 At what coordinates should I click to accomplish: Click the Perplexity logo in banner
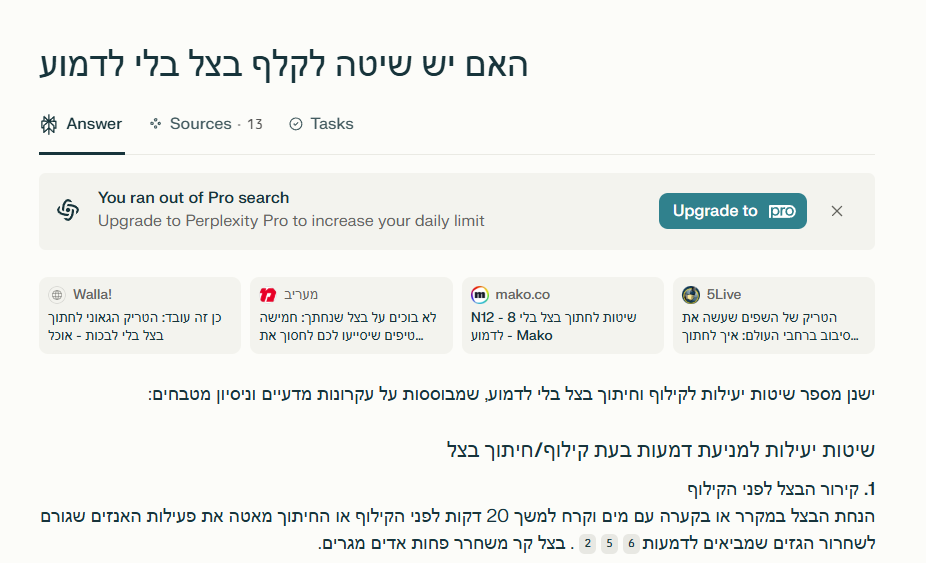click(68, 210)
